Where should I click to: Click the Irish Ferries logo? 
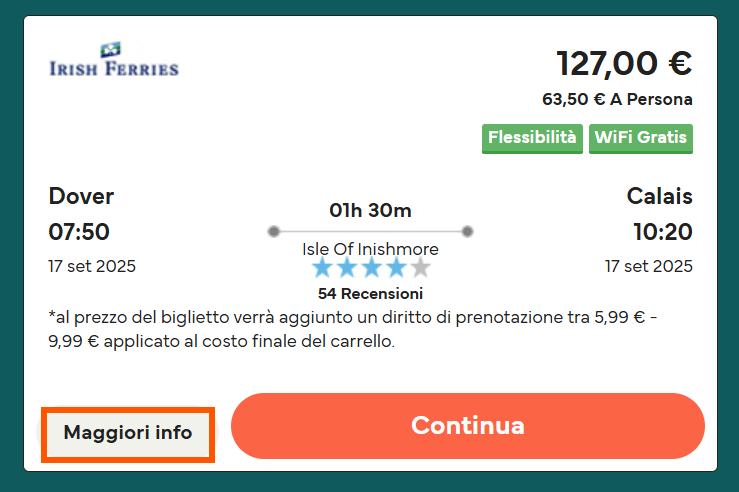(113, 60)
